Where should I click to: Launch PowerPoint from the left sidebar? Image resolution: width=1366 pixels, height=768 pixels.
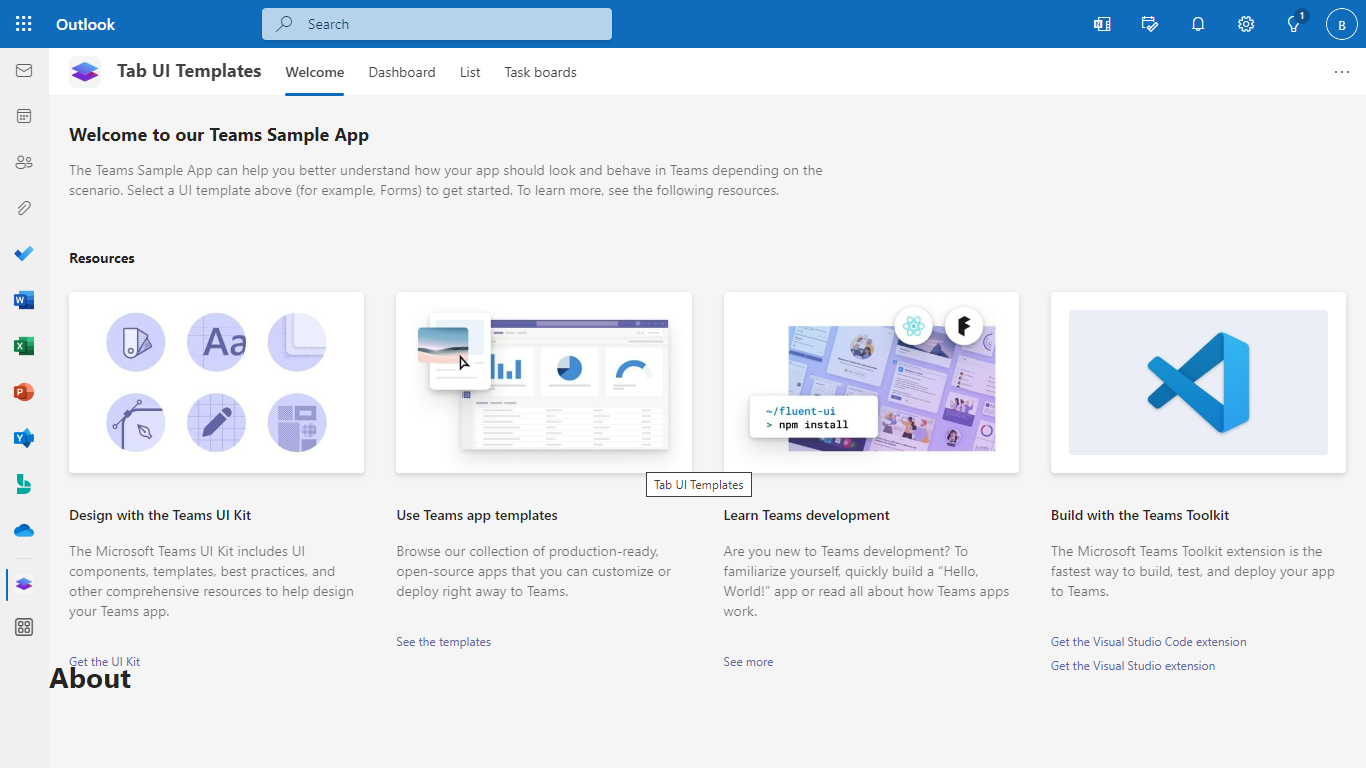24,392
